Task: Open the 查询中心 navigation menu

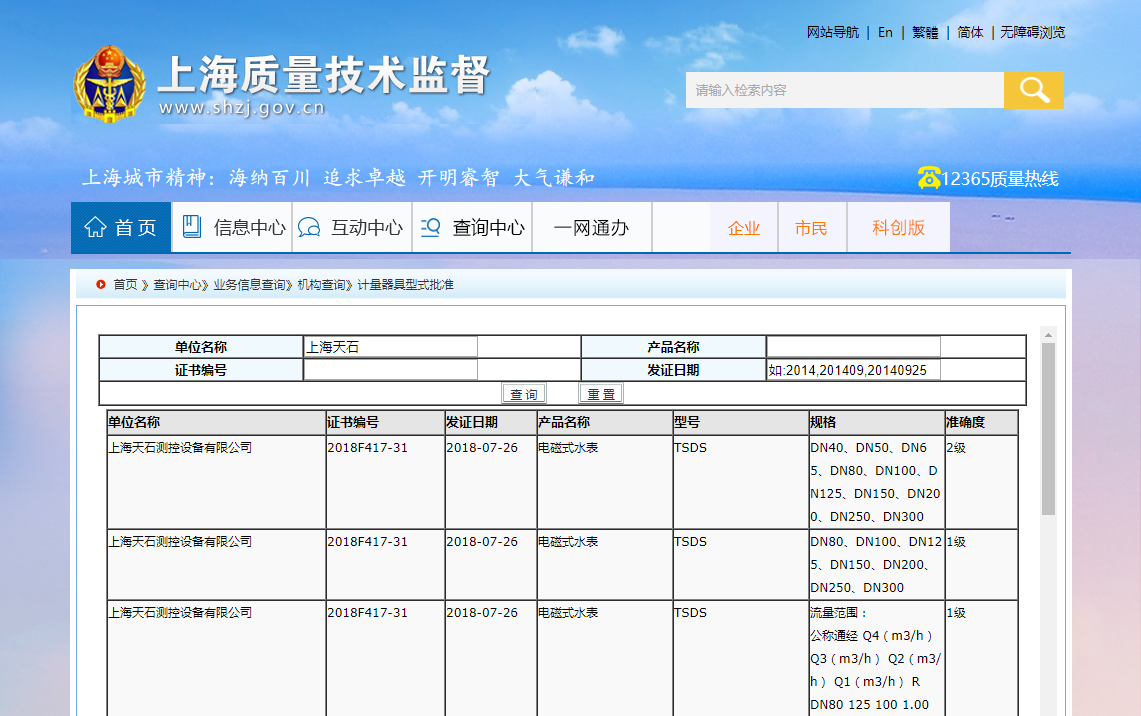Action: click(x=473, y=228)
